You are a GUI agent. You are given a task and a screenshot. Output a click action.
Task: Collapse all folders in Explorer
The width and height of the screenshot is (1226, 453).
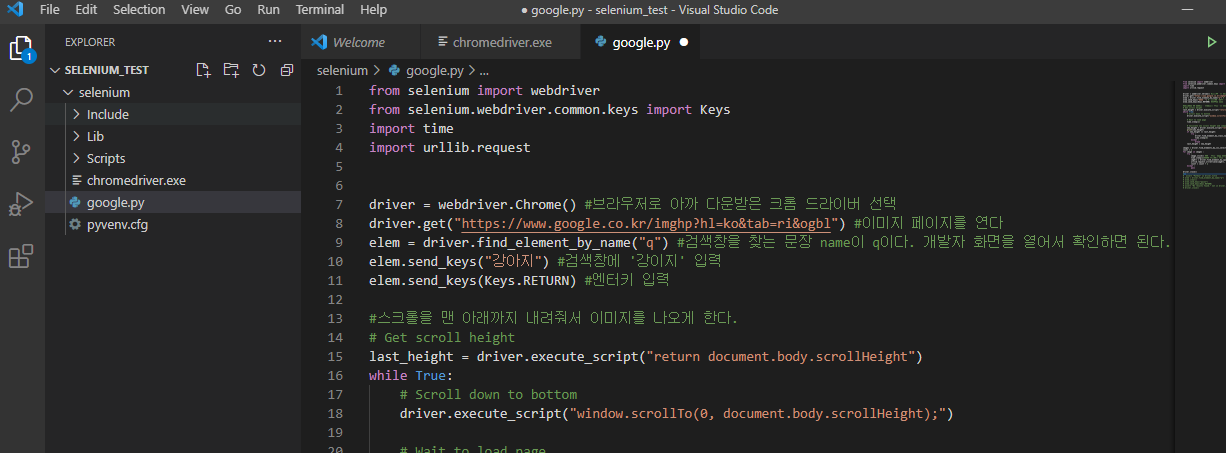pyautogui.click(x=287, y=70)
